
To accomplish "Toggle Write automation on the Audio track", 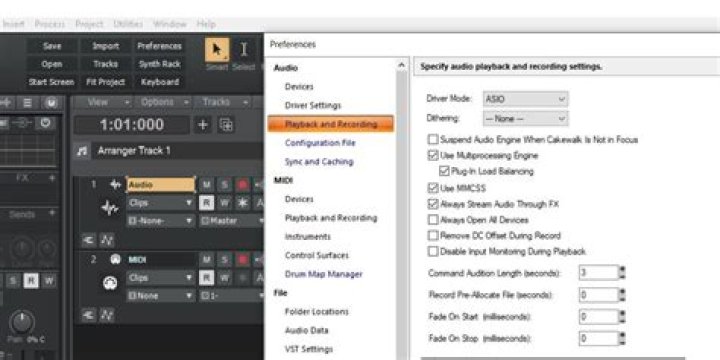I will (224, 202).
